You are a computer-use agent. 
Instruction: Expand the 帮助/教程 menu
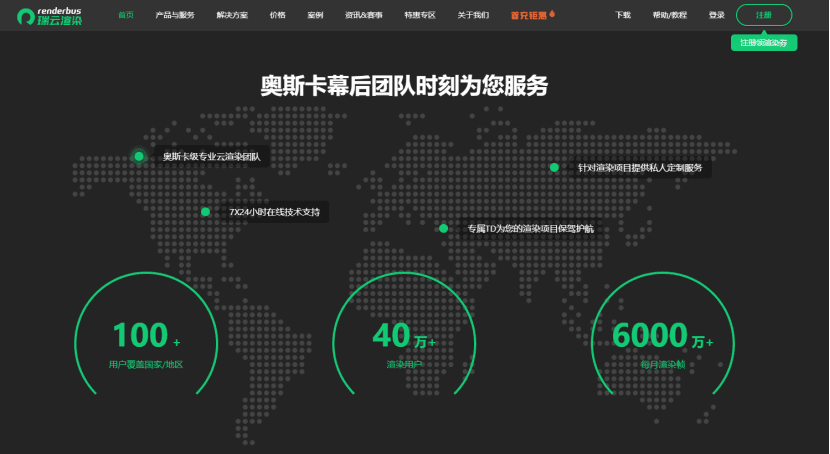tap(670, 16)
